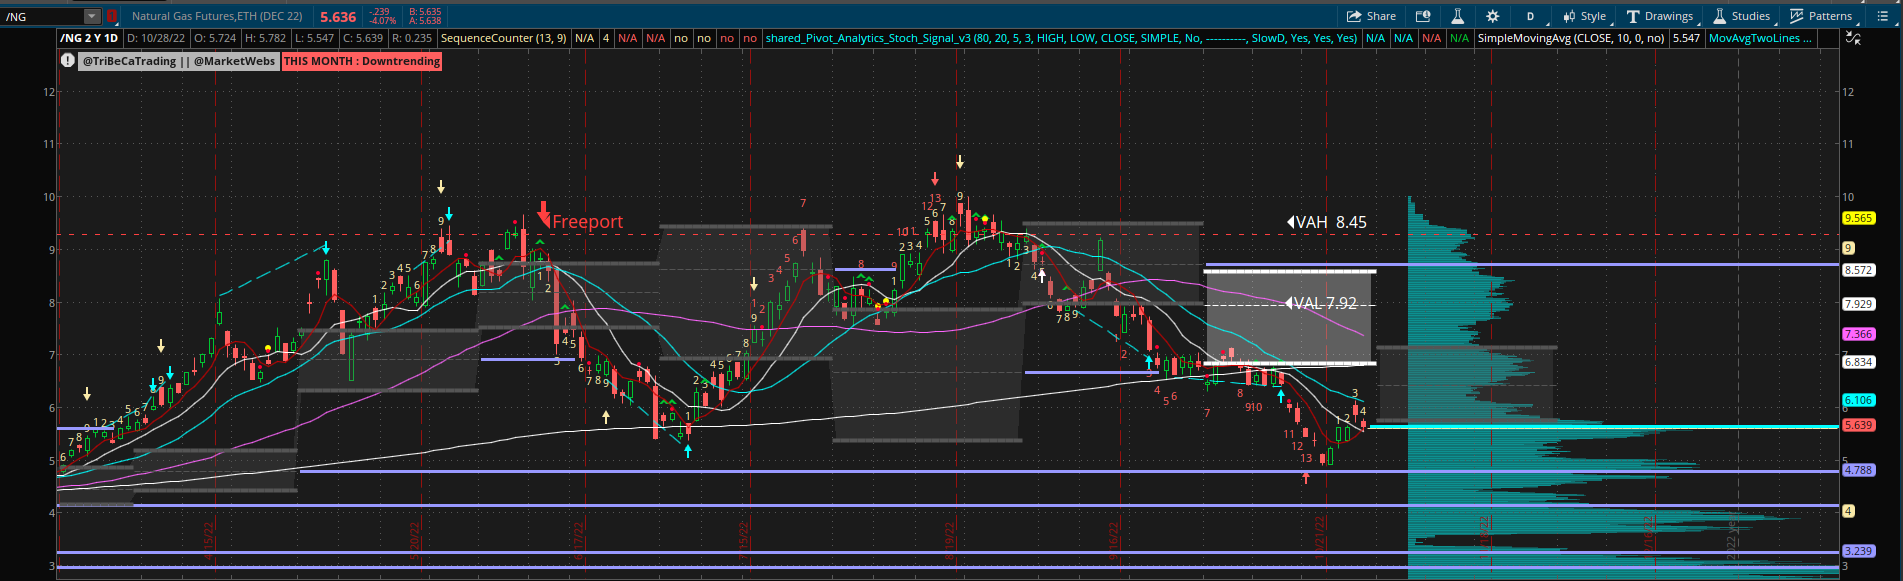Screen dimensions: 1903x581
Task: Click the 7.929 price bubble on axis
Action: [x=1858, y=304]
